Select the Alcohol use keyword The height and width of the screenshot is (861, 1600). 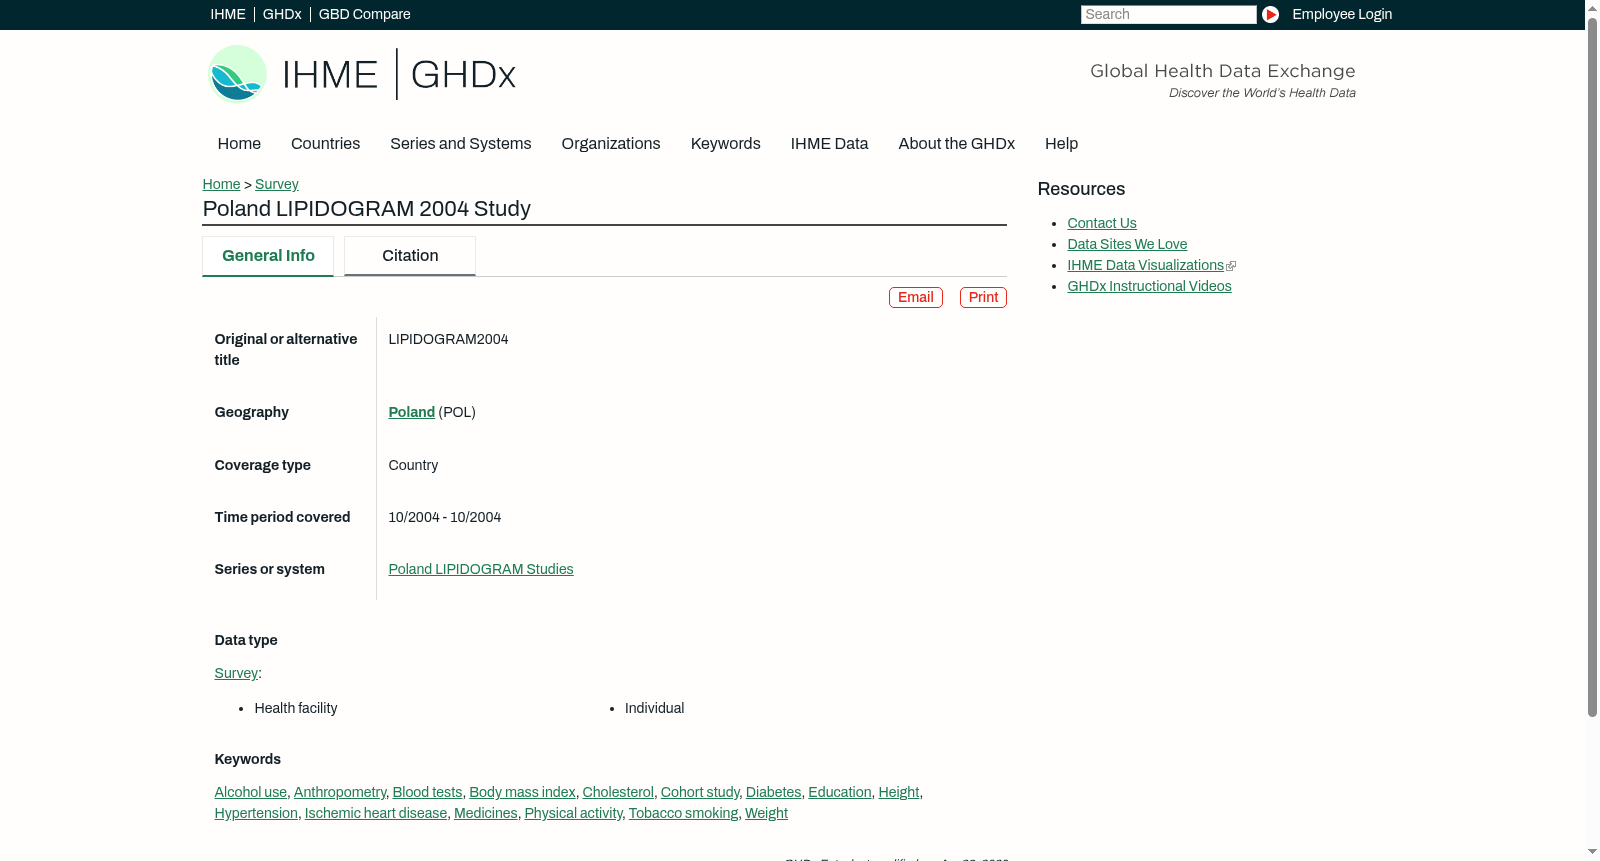250,792
